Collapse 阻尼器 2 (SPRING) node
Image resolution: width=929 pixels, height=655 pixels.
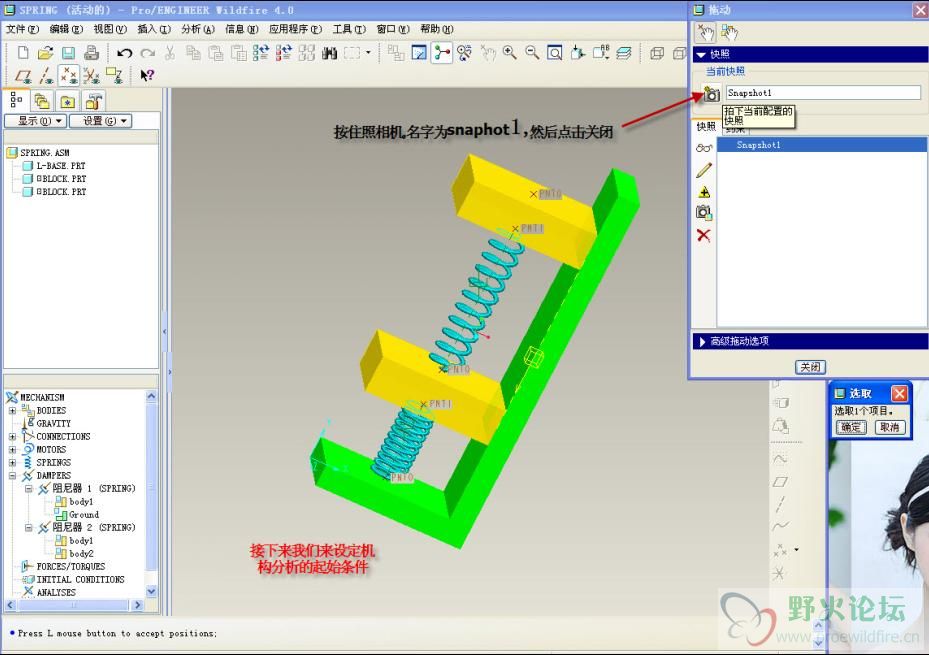[28, 527]
